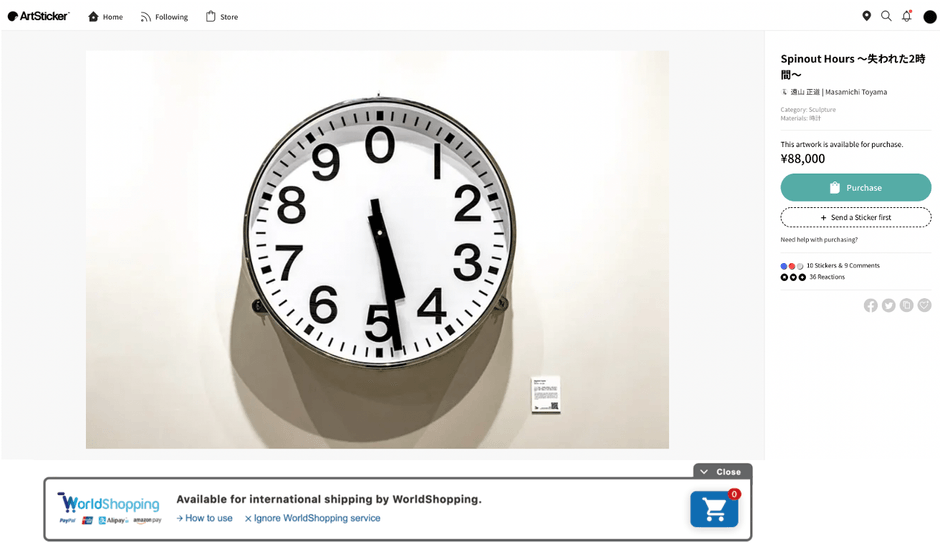Click the ArtSticker logo
The width and height of the screenshot is (940, 552).
pos(38,16)
